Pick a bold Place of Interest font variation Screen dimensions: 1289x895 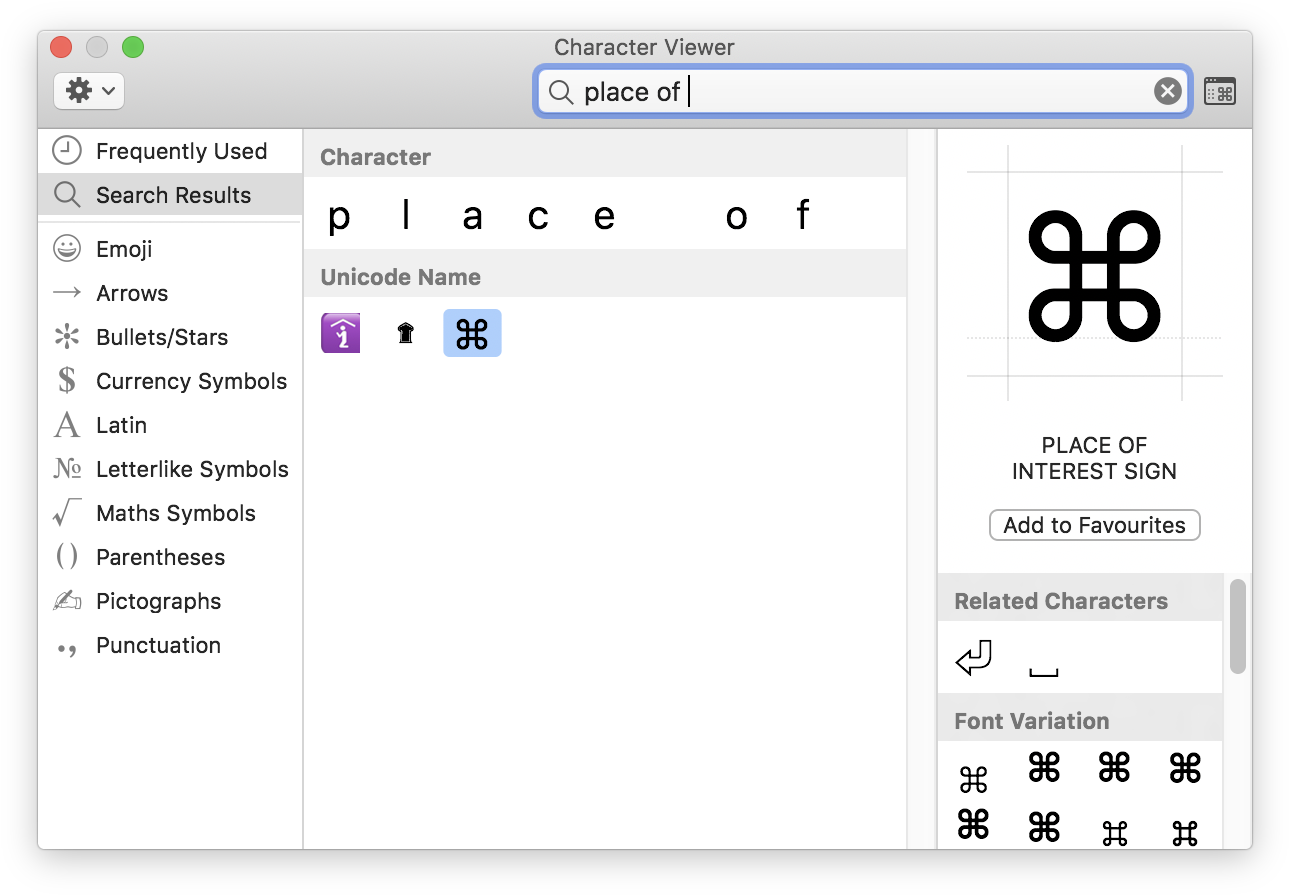(1044, 768)
